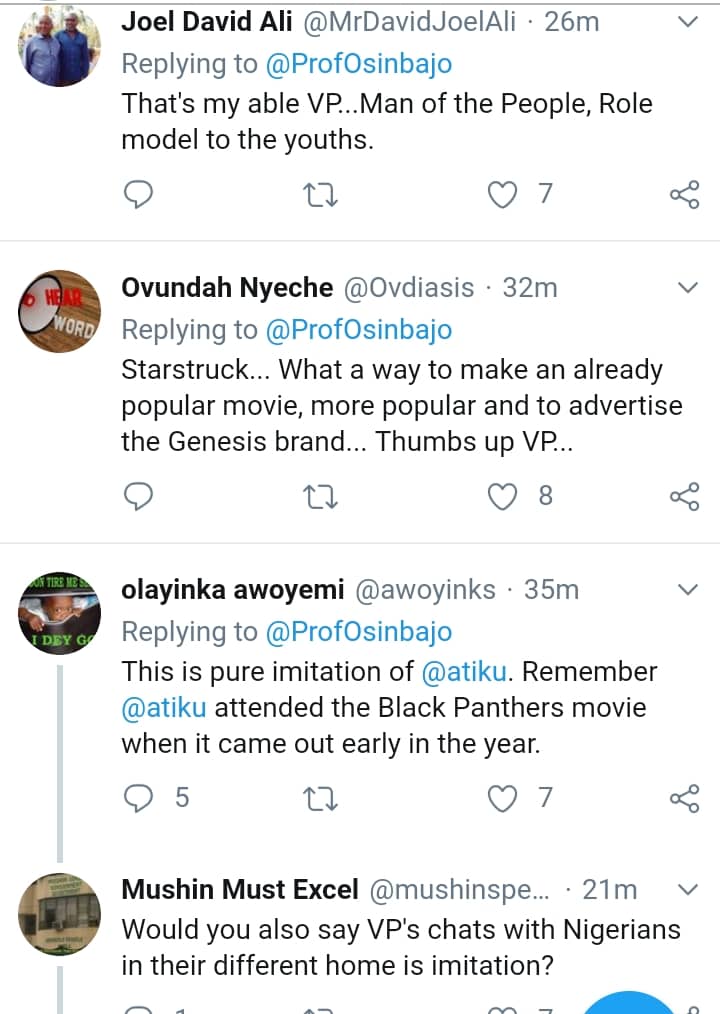Reply to Joel David Ali's tweet

tap(138, 193)
